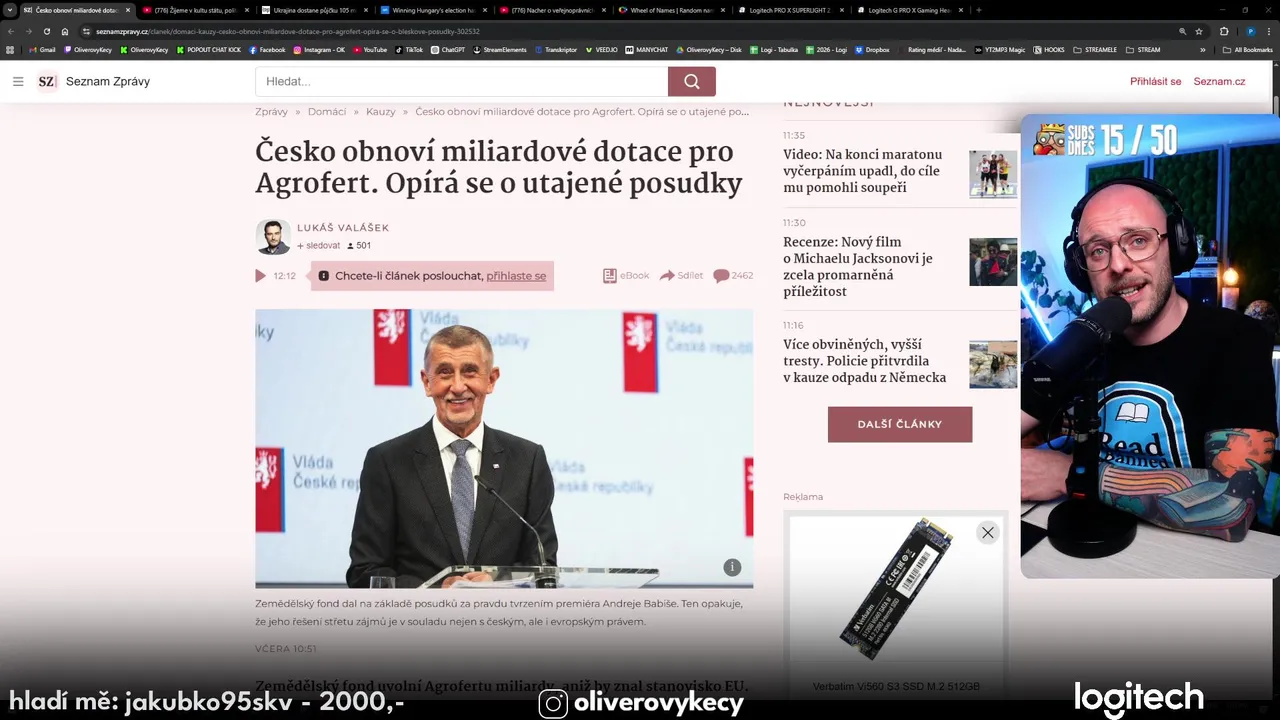Open Facebook bookmark
Image resolution: width=1280 pixels, height=720 pixels.
coord(267,49)
